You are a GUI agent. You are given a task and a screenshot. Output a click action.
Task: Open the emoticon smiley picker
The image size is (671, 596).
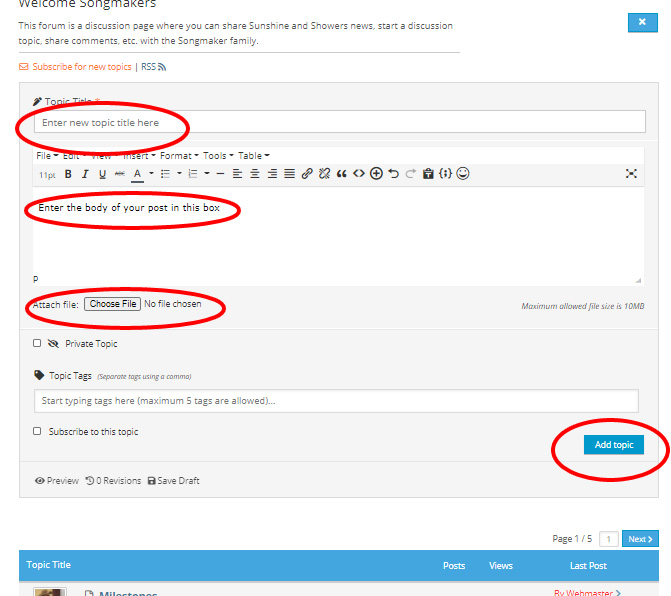[462, 174]
